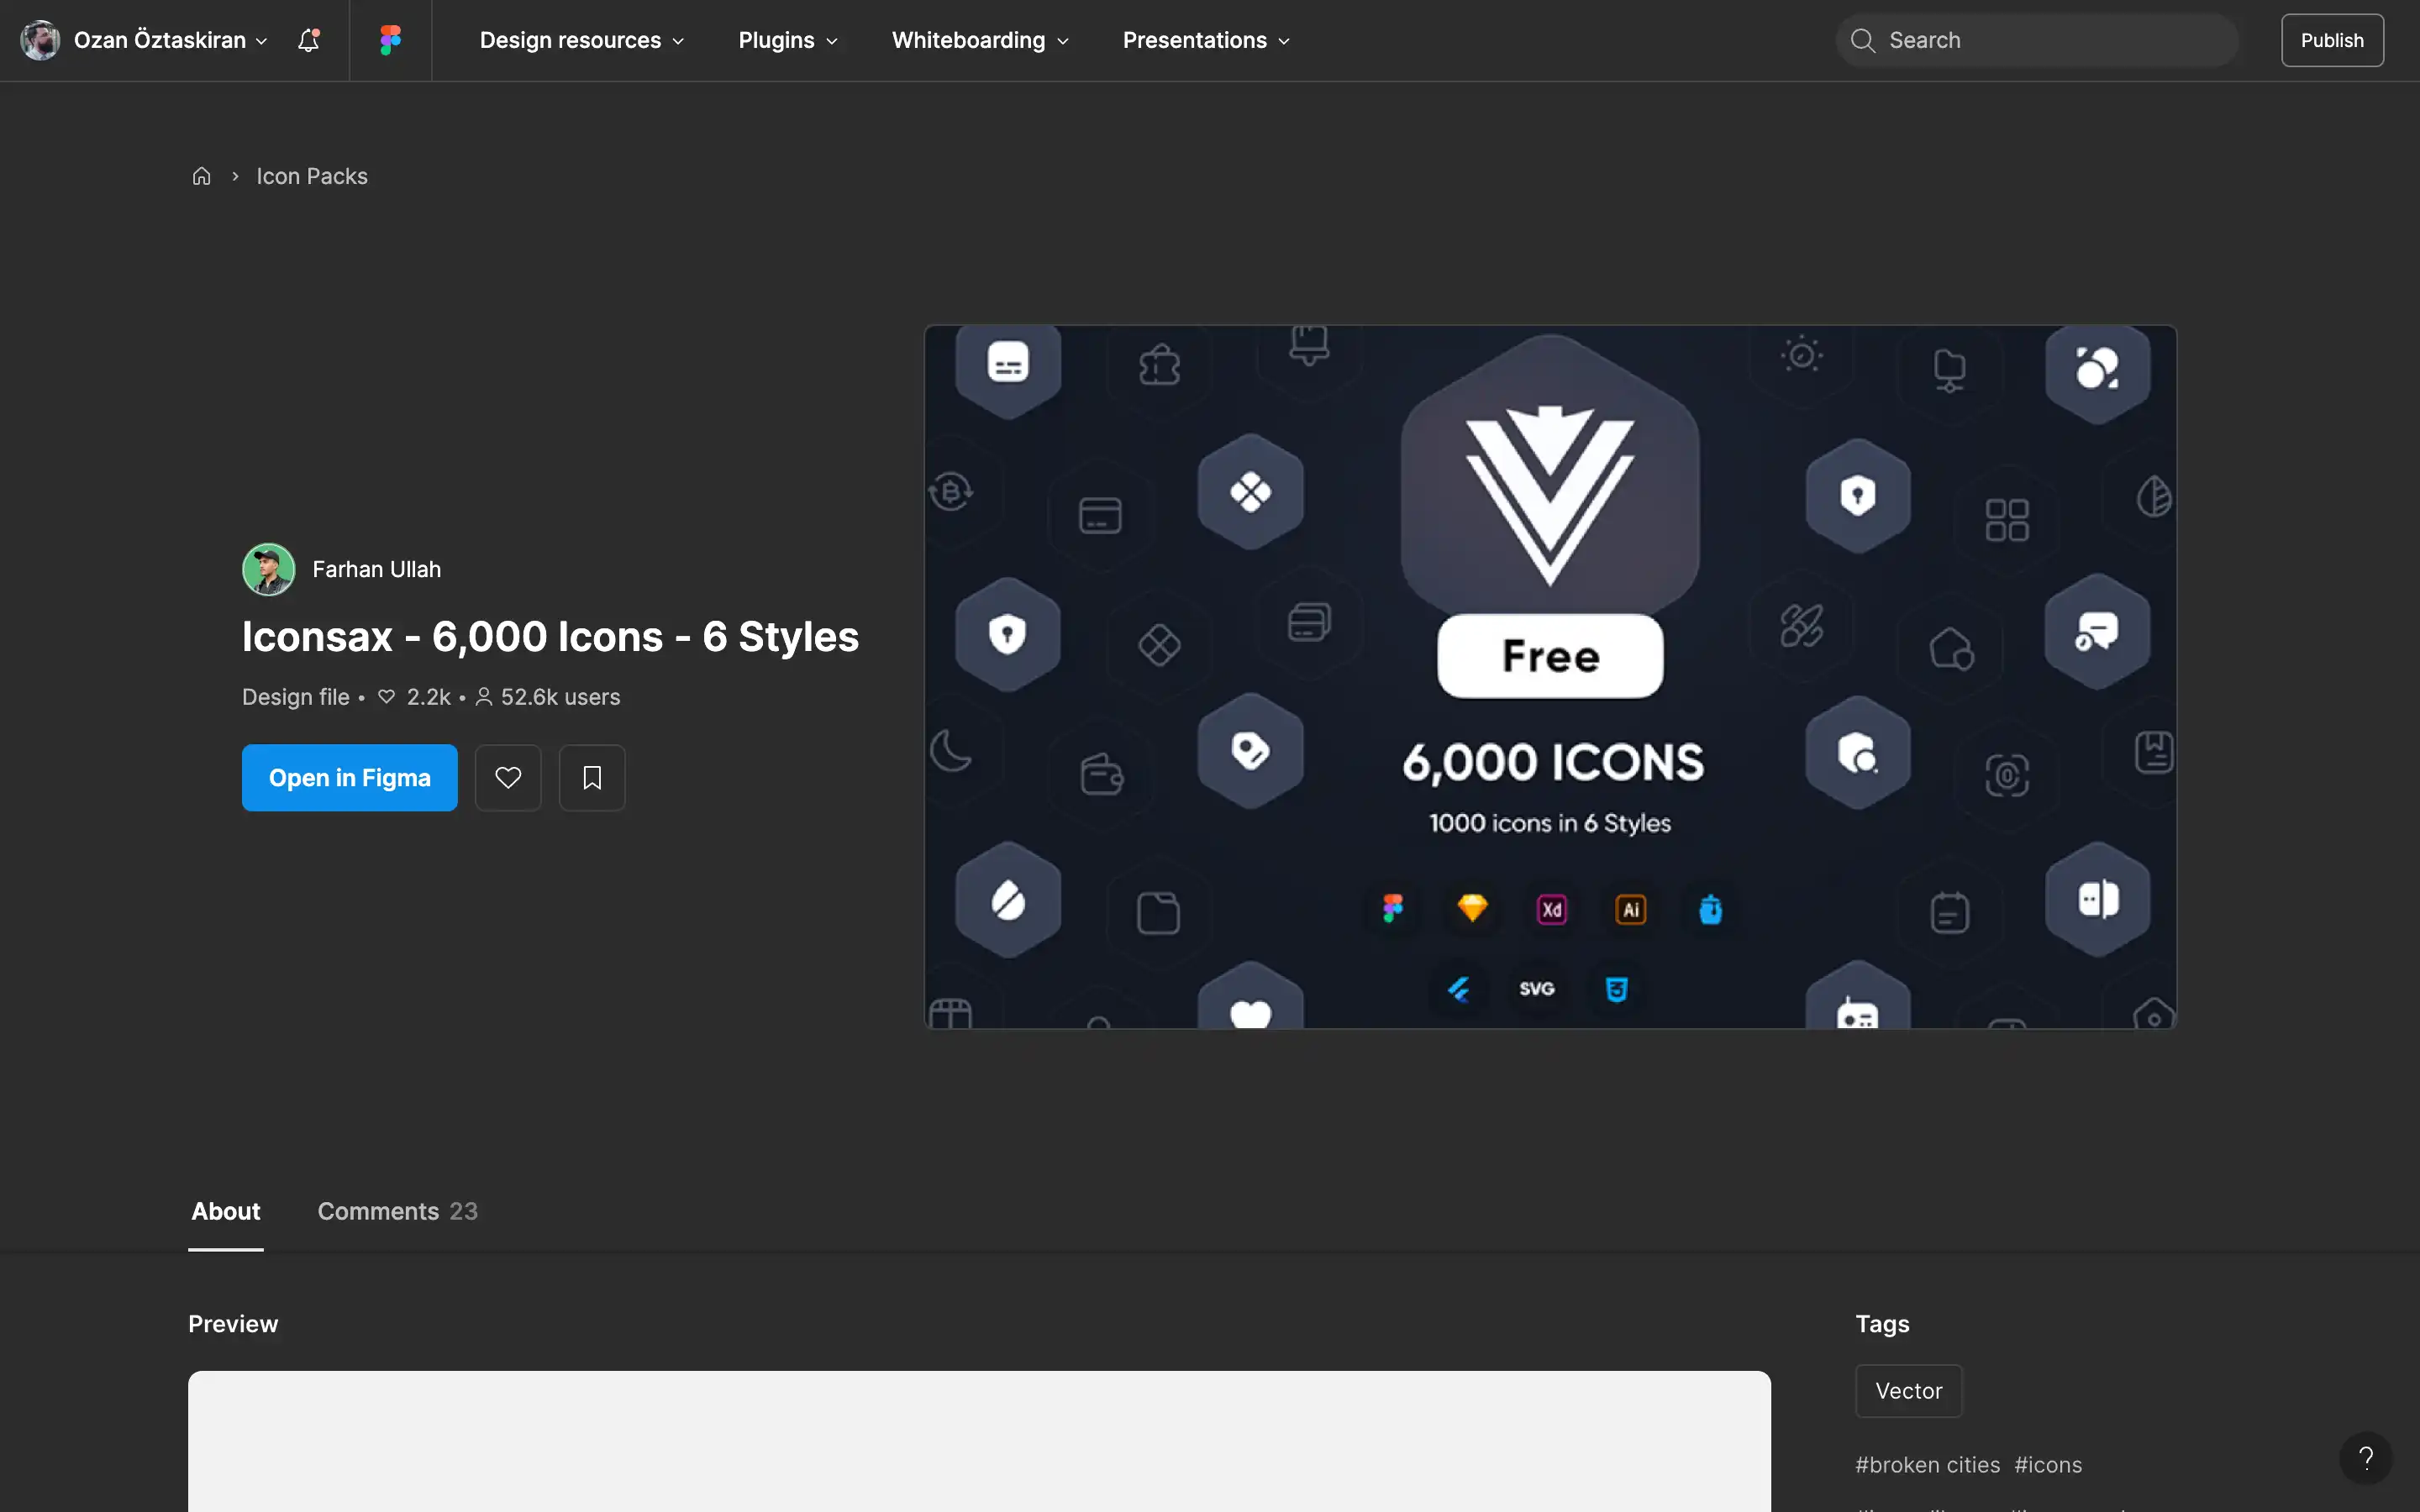
Task: Open the Plugins dropdown menu
Action: [x=788, y=40]
